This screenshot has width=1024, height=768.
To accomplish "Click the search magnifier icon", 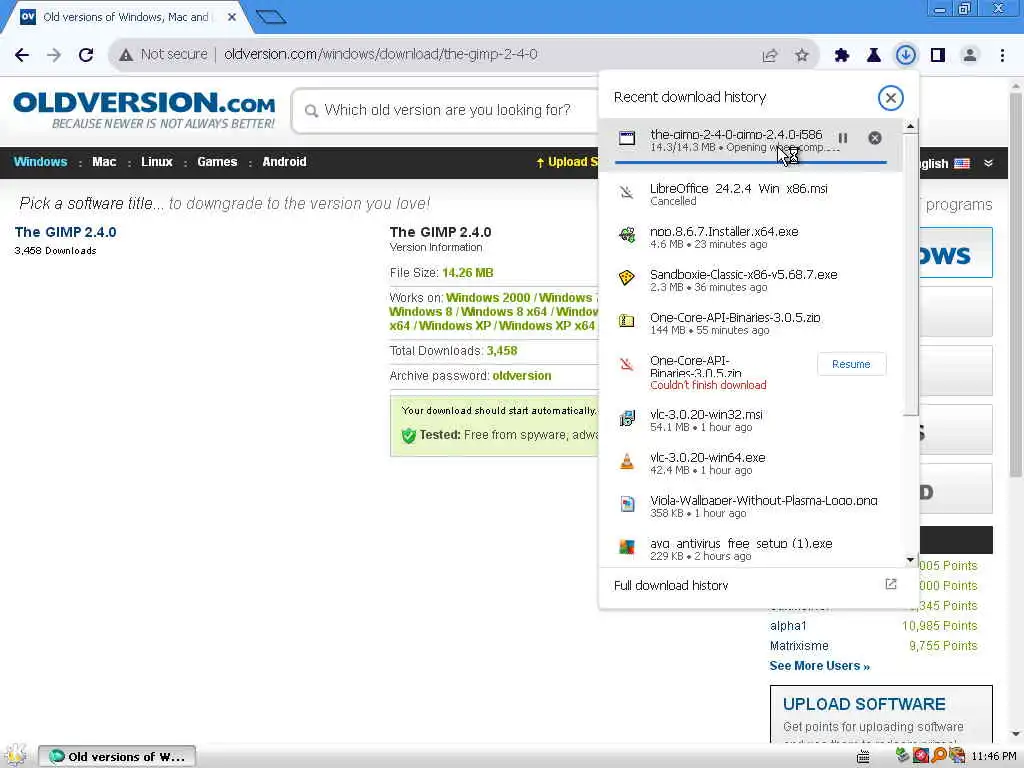I will point(312,111).
